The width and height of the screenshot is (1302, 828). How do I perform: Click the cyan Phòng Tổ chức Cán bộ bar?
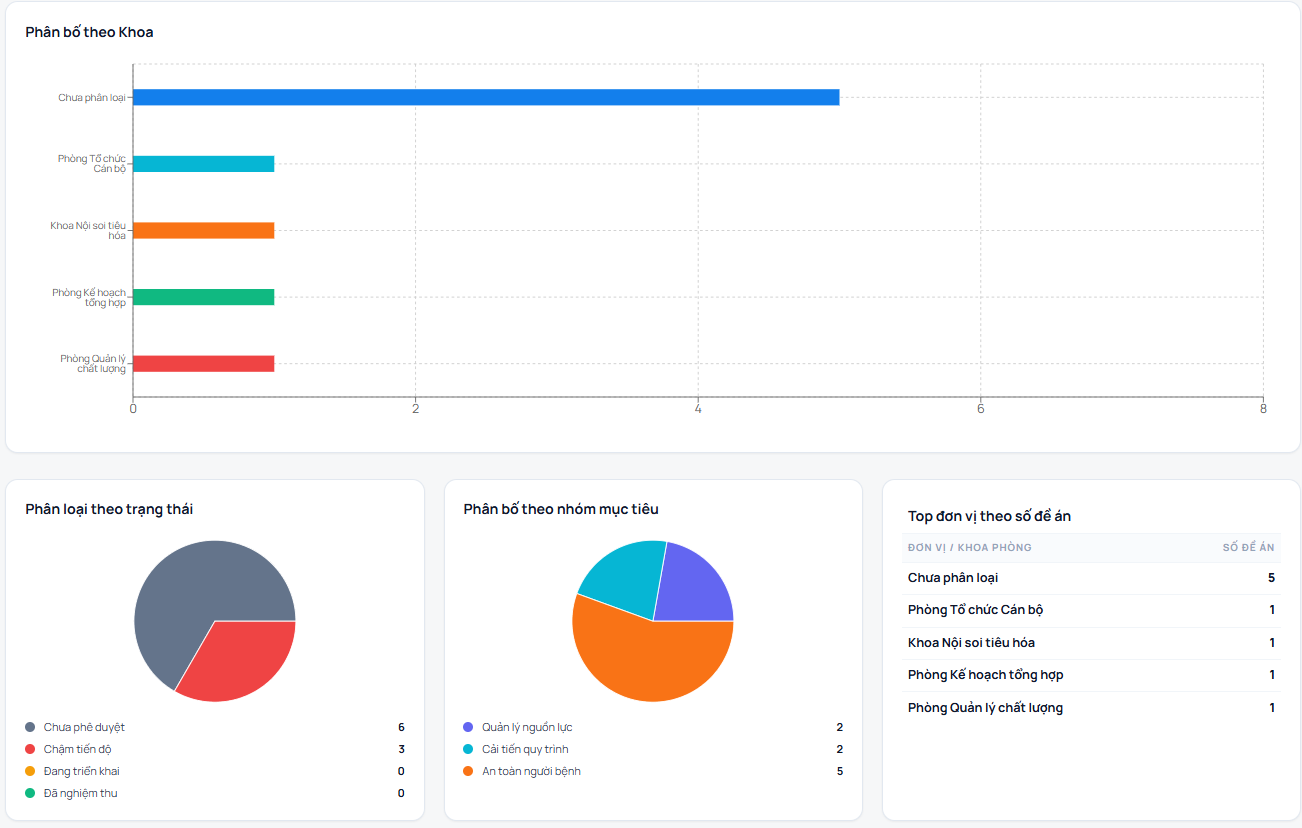204,164
